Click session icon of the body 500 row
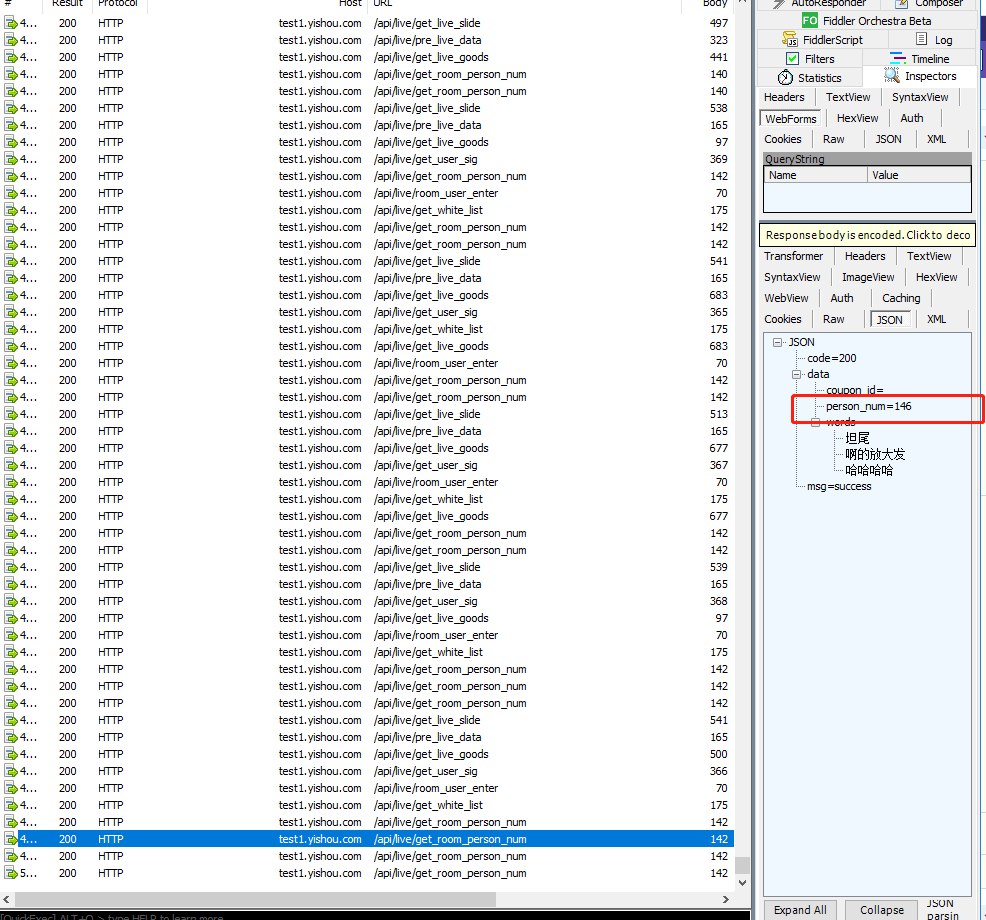The image size is (986, 920). [x=11, y=754]
